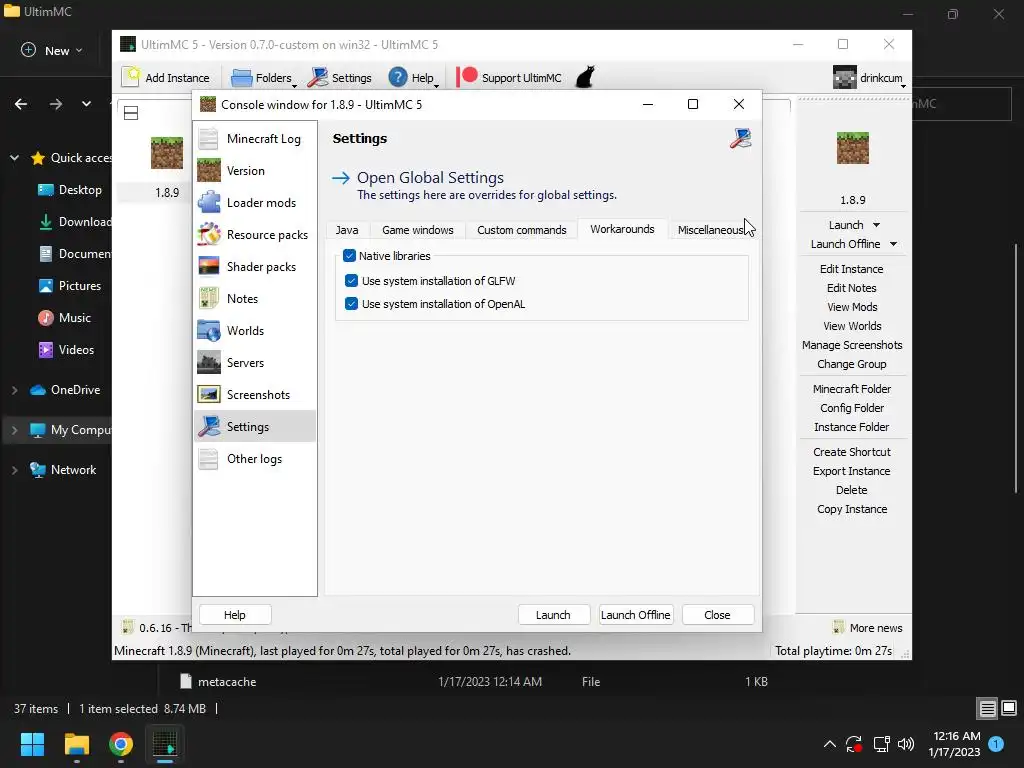
Task: Toggle the Native libraries checkbox
Action: pyautogui.click(x=349, y=255)
